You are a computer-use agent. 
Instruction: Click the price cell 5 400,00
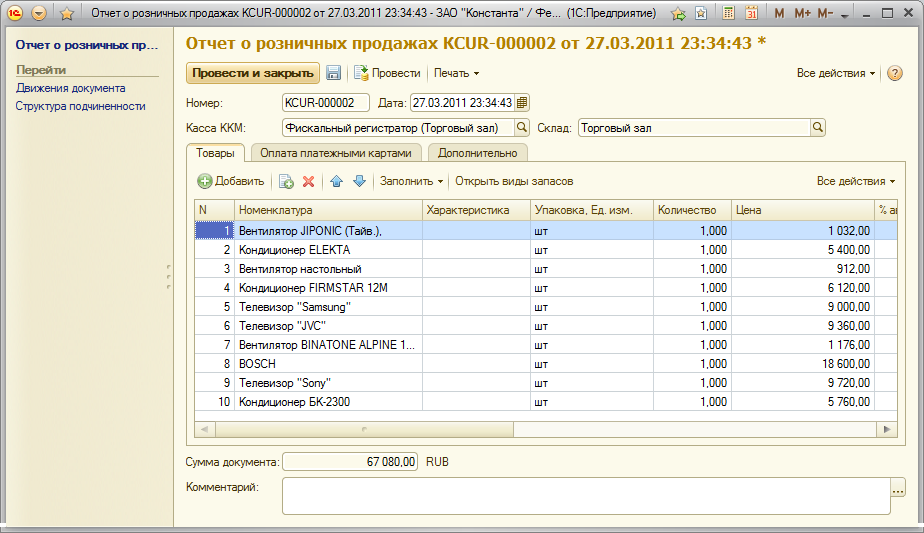(x=802, y=250)
